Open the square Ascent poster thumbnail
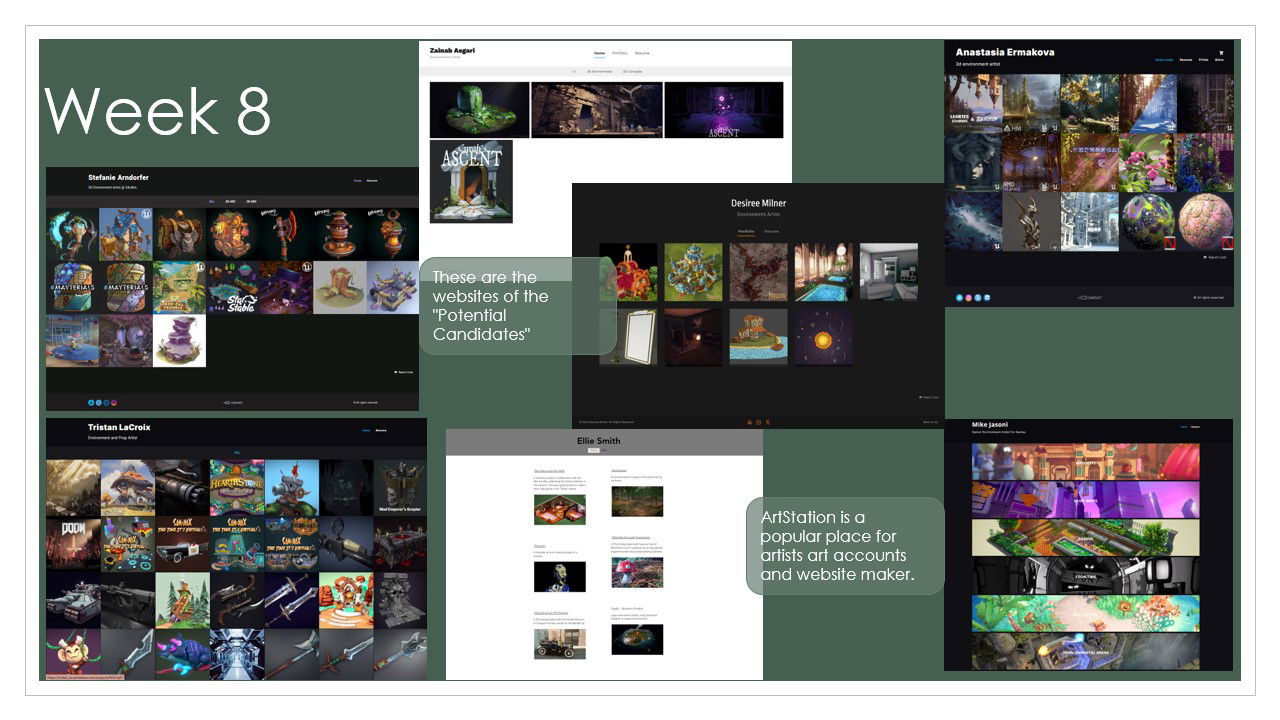1280x720 pixels. pos(471,181)
